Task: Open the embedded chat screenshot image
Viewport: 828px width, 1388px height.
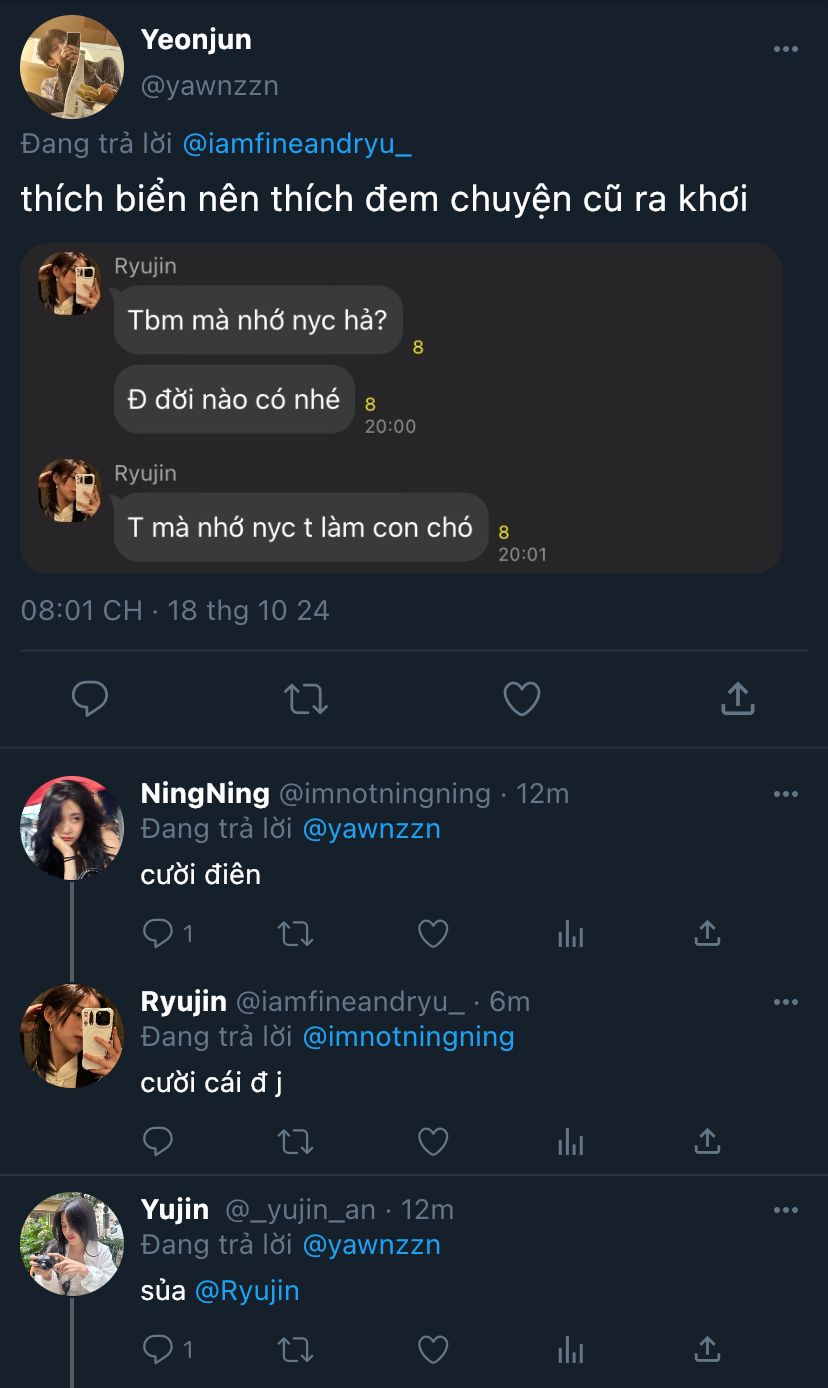Action: click(401, 408)
